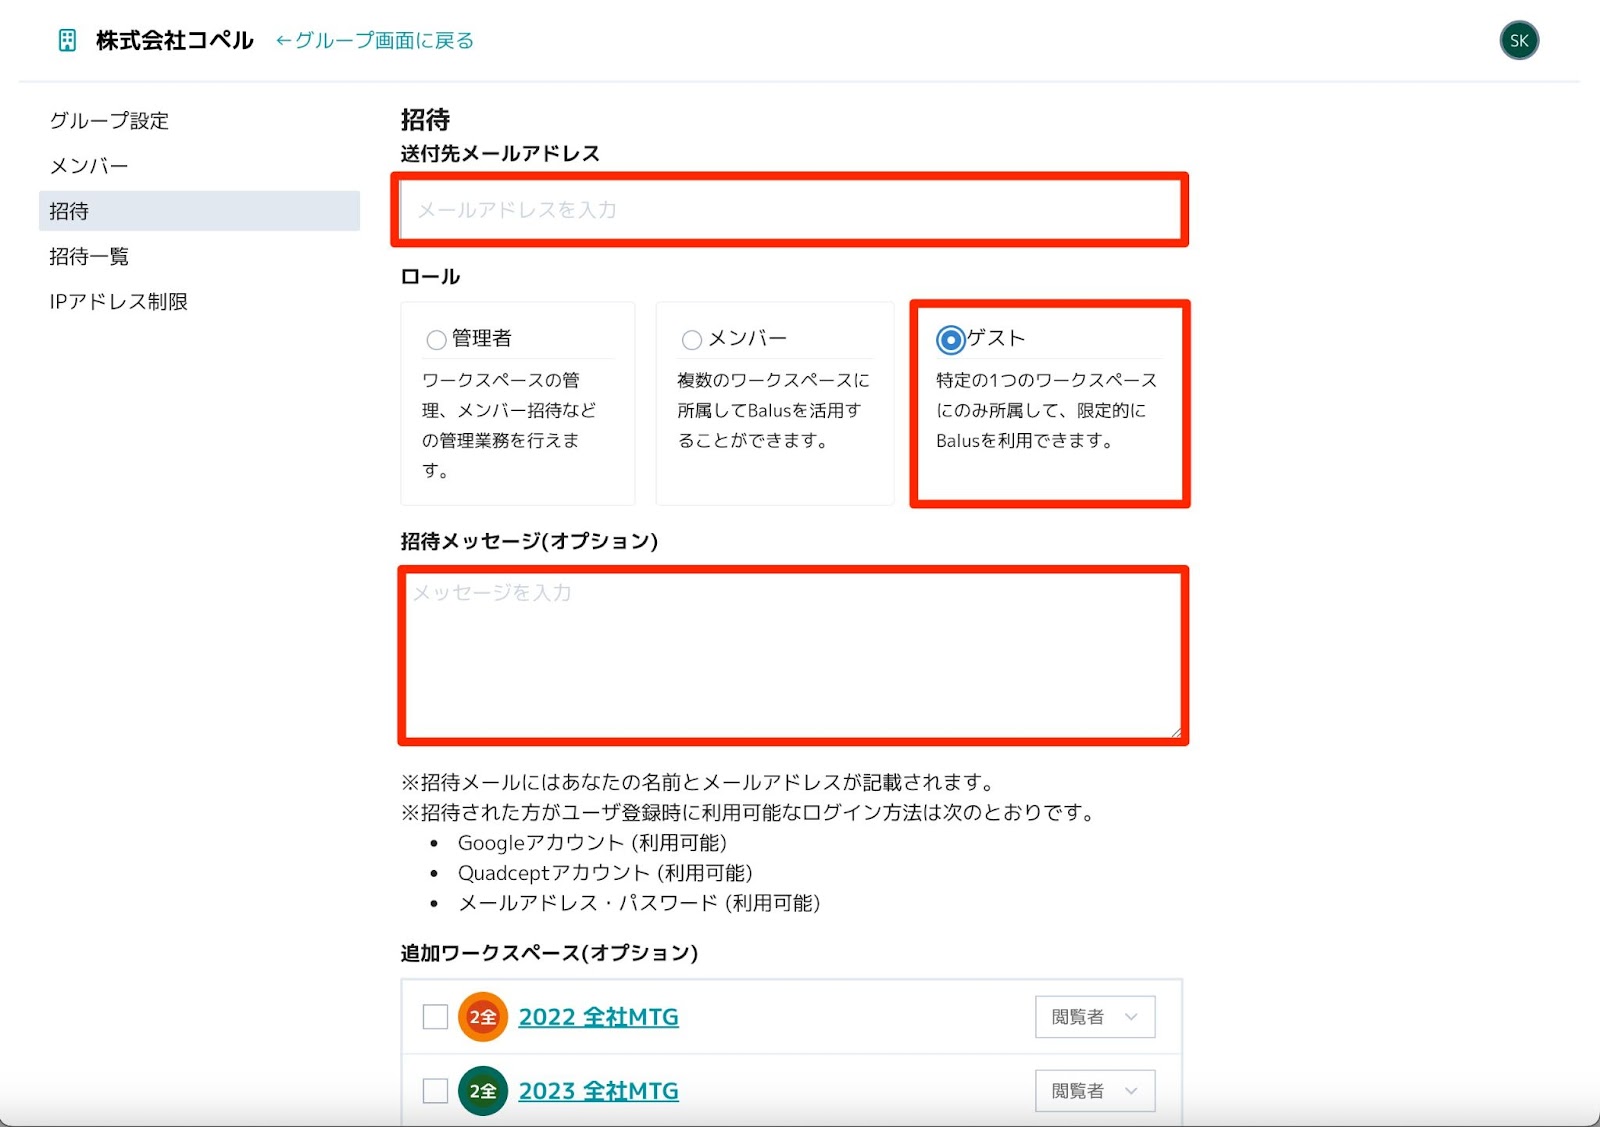Click the 追加ワークスペース(オプション) heading

pyautogui.click(x=549, y=953)
